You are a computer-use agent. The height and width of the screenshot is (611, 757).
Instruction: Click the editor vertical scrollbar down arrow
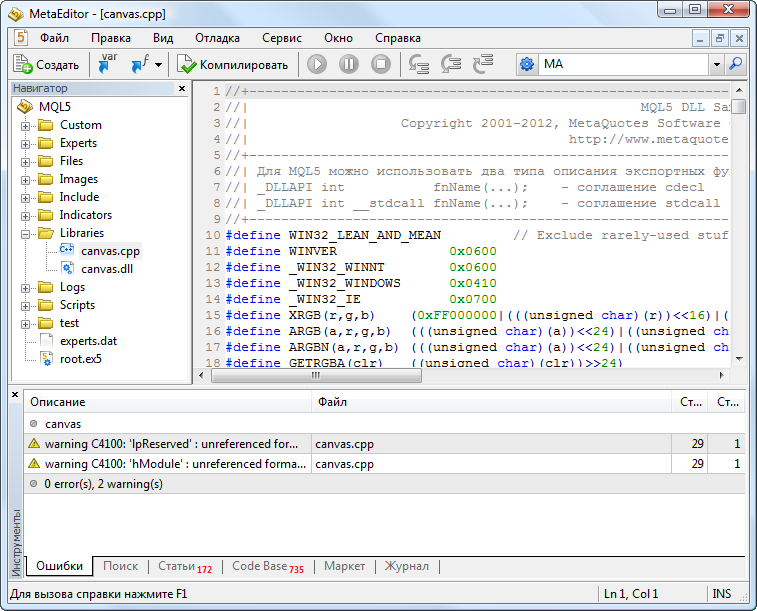(739, 359)
